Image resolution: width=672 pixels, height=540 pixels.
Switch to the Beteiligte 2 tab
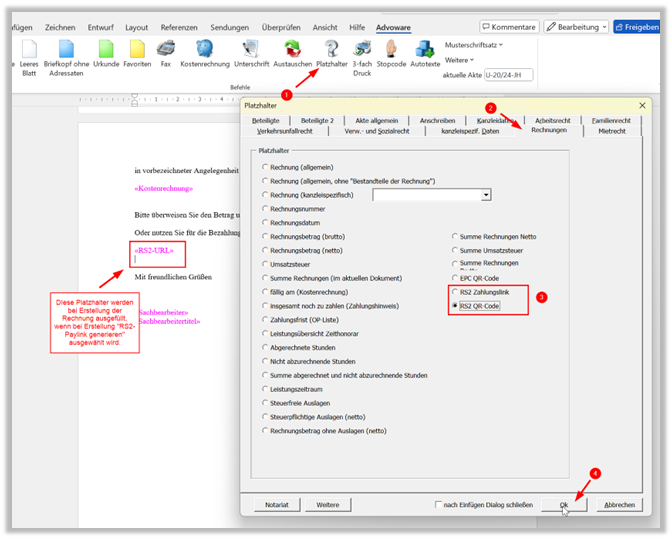[x=317, y=120]
